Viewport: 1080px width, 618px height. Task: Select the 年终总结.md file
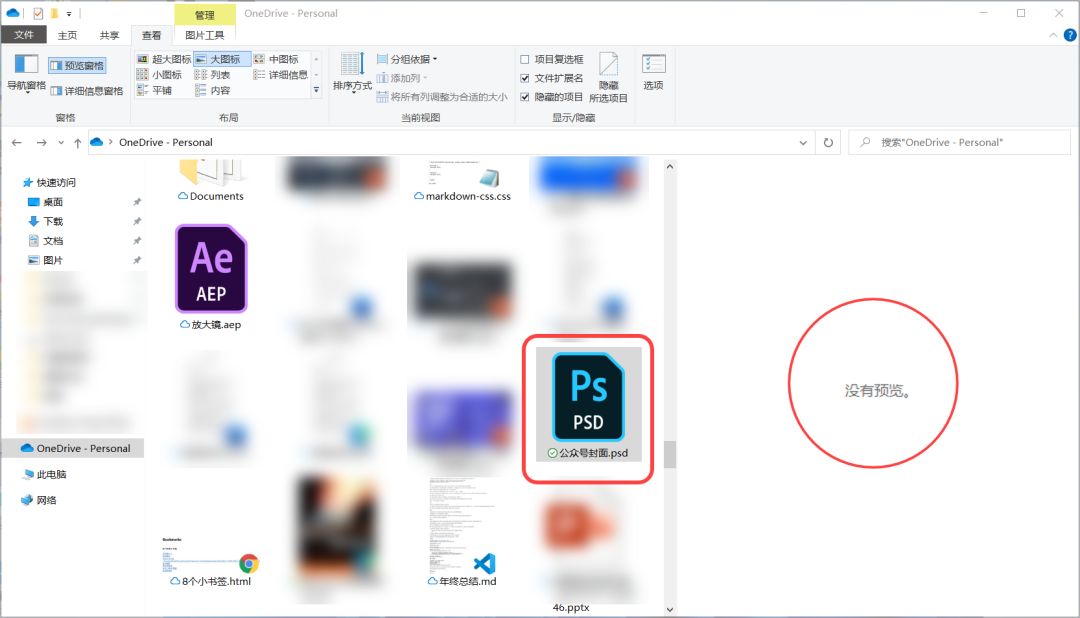(462, 532)
